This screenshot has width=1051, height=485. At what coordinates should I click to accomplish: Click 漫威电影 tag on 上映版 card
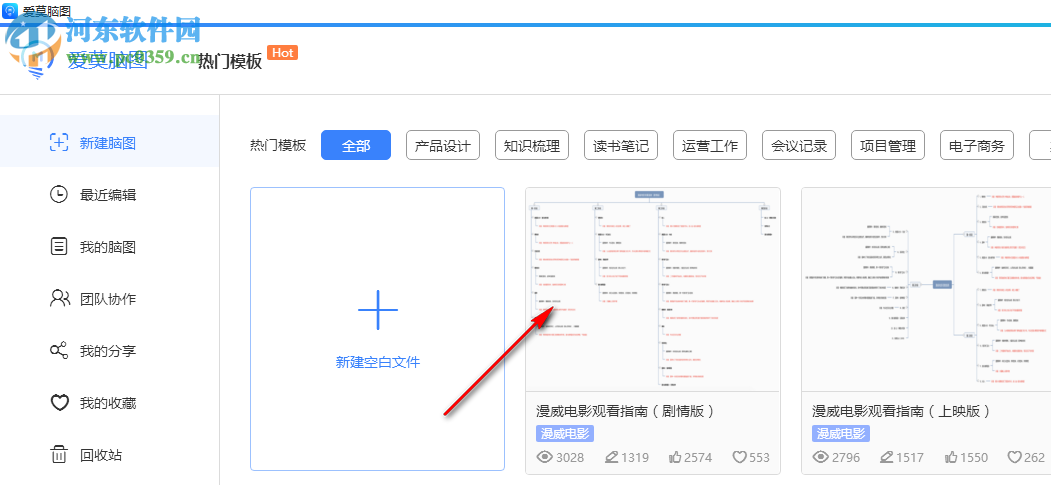tap(841, 433)
